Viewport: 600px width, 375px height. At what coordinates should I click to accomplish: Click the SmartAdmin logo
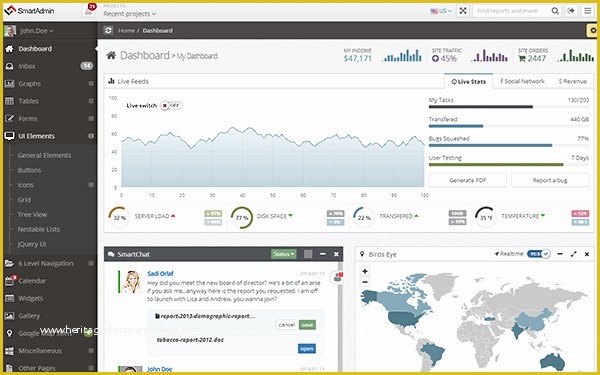[x=29, y=11]
